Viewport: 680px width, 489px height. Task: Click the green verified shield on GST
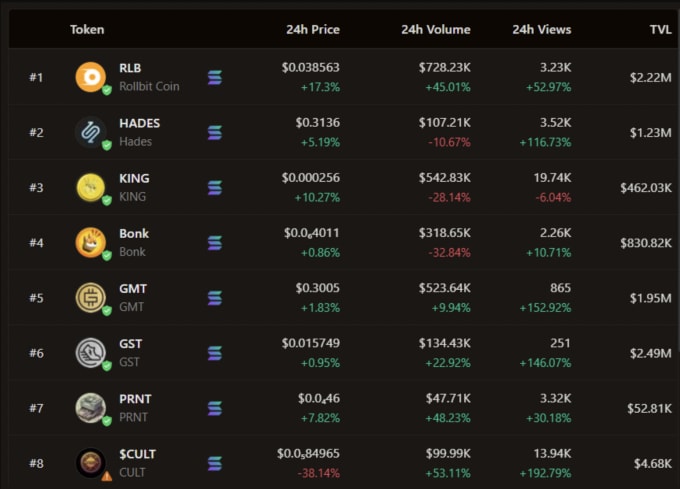click(107, 365)
